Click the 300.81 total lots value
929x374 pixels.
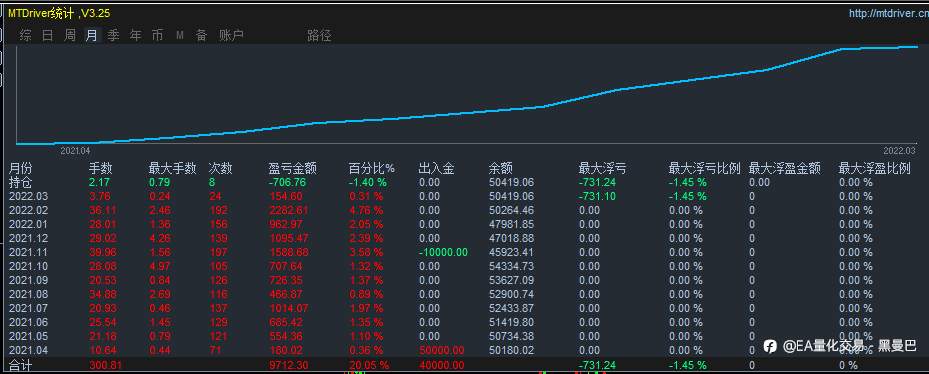pos(105,365)
